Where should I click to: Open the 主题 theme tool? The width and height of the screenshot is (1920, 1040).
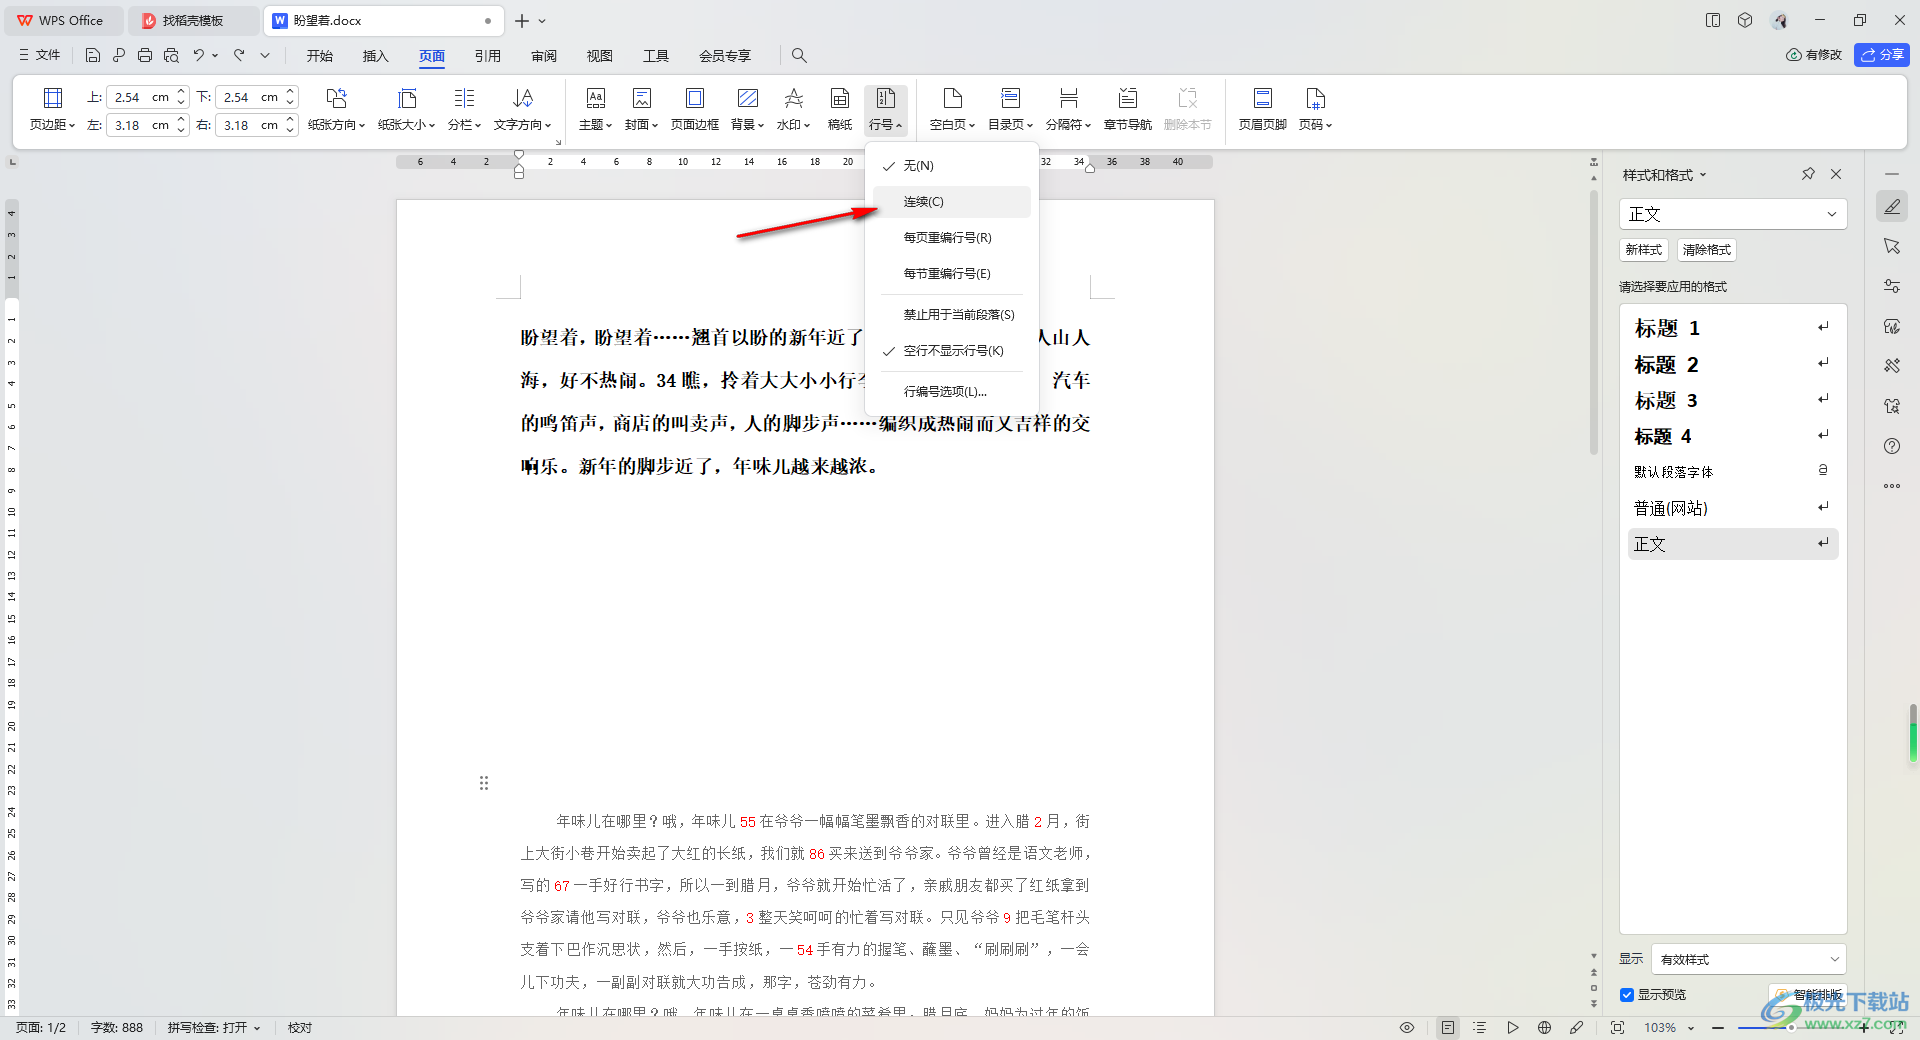[x=595, y=109]
